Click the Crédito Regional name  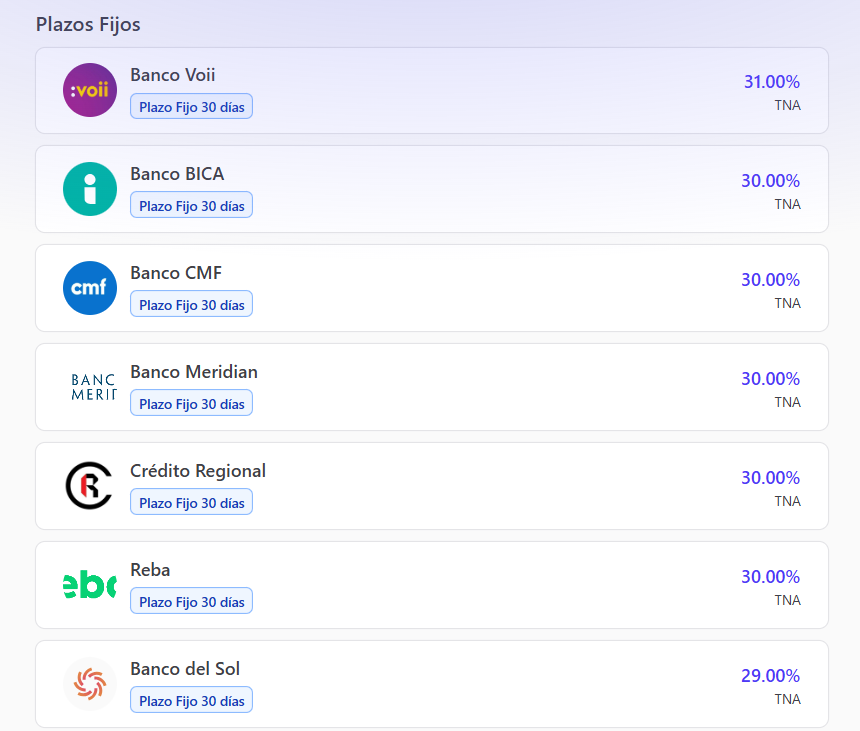pos(198,471)
